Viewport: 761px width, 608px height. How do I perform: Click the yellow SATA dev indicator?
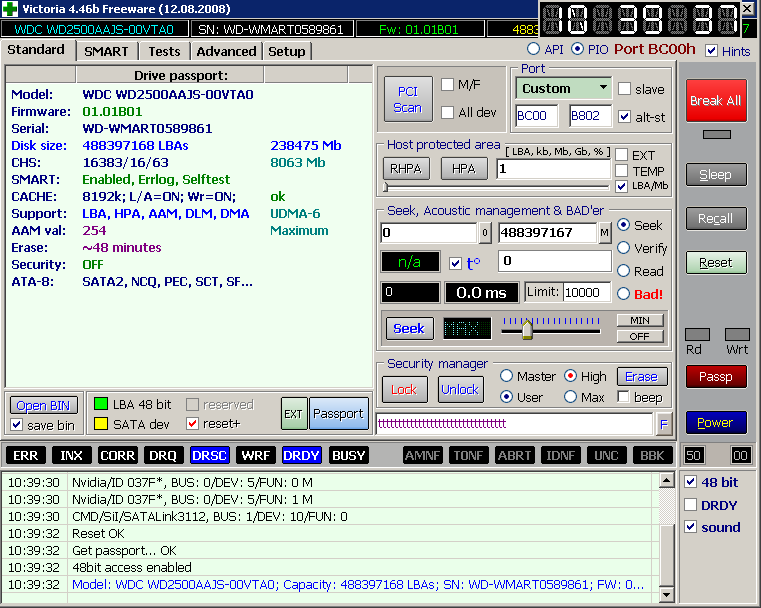click(100, 424)
